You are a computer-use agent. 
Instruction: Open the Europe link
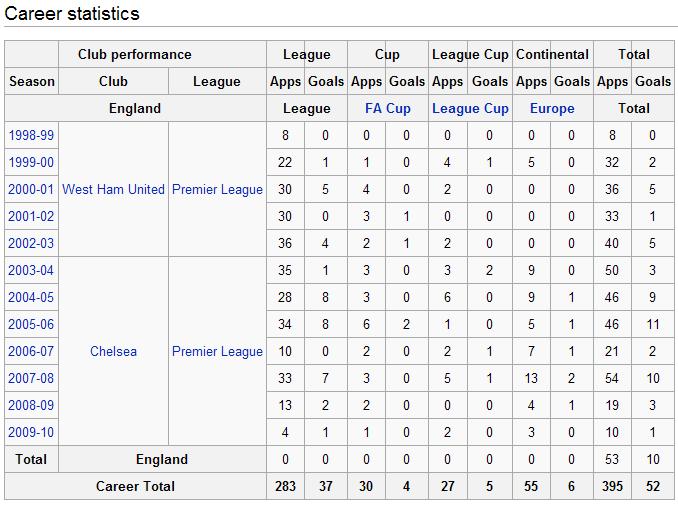point(552,108)
